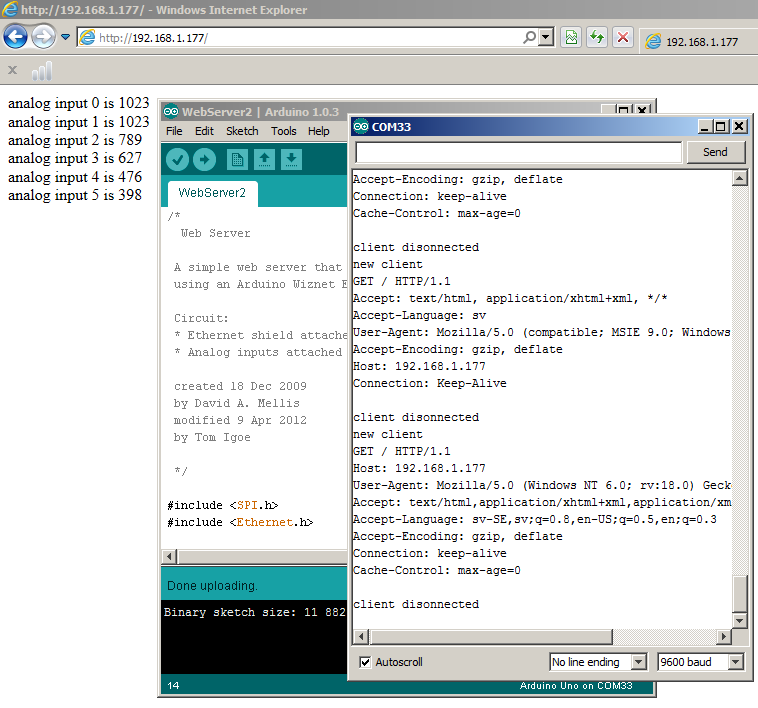
Task: Click the Arduino Verify checkmark button
Action: (x=177, y=159)
